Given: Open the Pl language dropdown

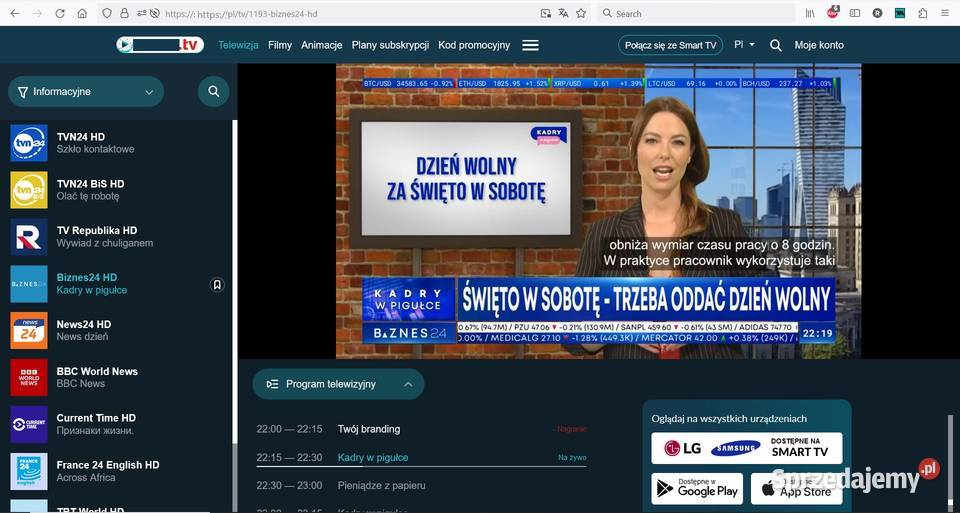Looking at the screenshot, I should (x=744, y=45).
